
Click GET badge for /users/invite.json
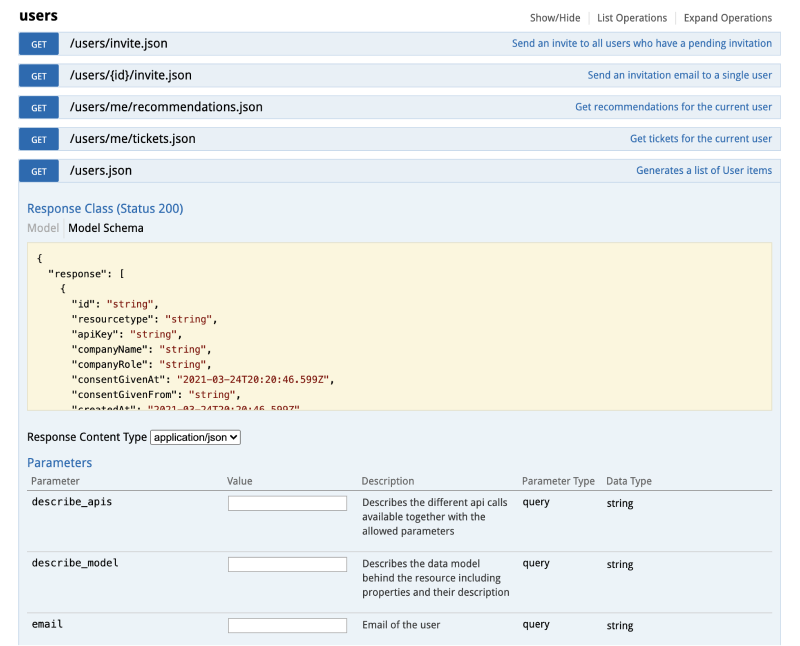pyautogui.click(x=39, y=44)
